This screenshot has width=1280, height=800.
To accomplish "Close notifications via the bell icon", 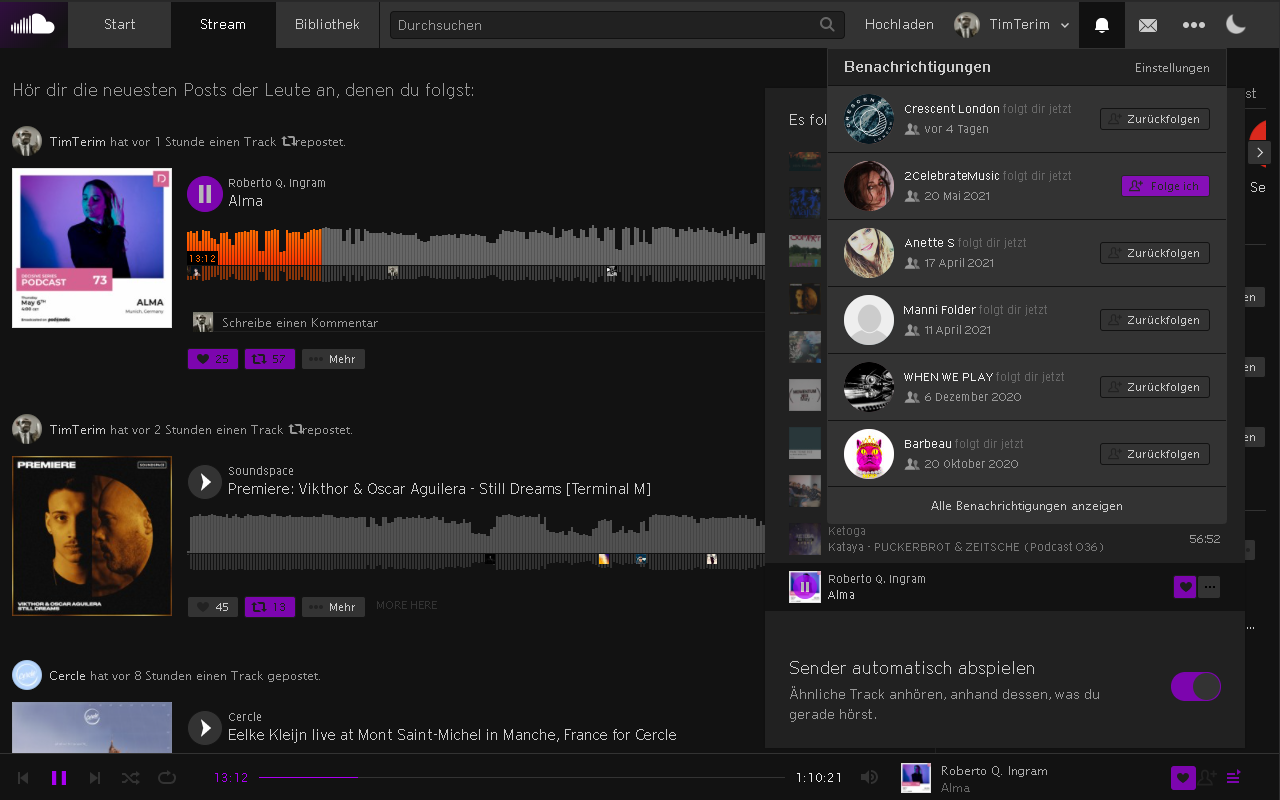I will coord(1102,24).
